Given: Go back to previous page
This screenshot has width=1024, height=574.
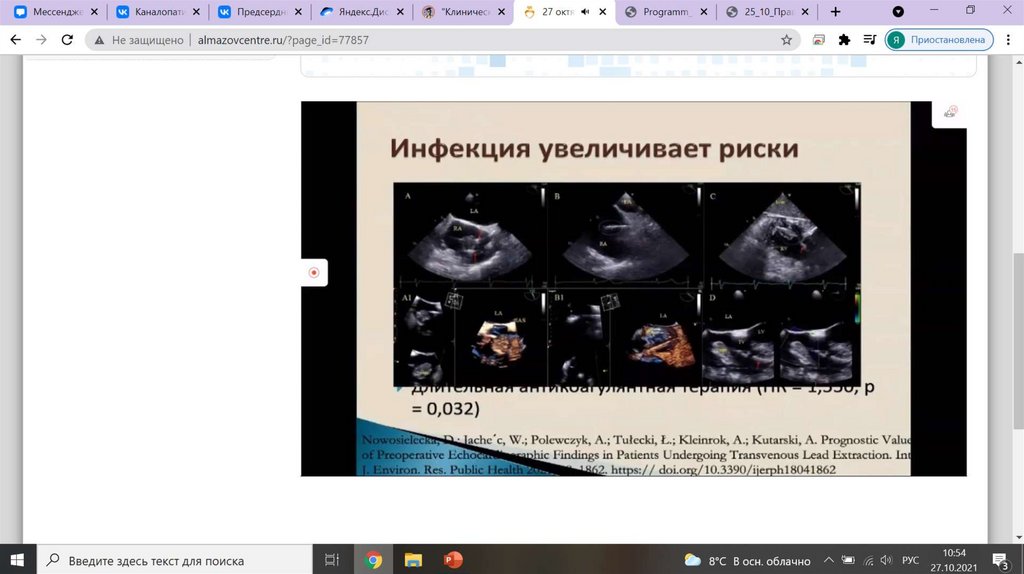Looking at the screenshot, I should pyautogui.click(x=16, y=40).
